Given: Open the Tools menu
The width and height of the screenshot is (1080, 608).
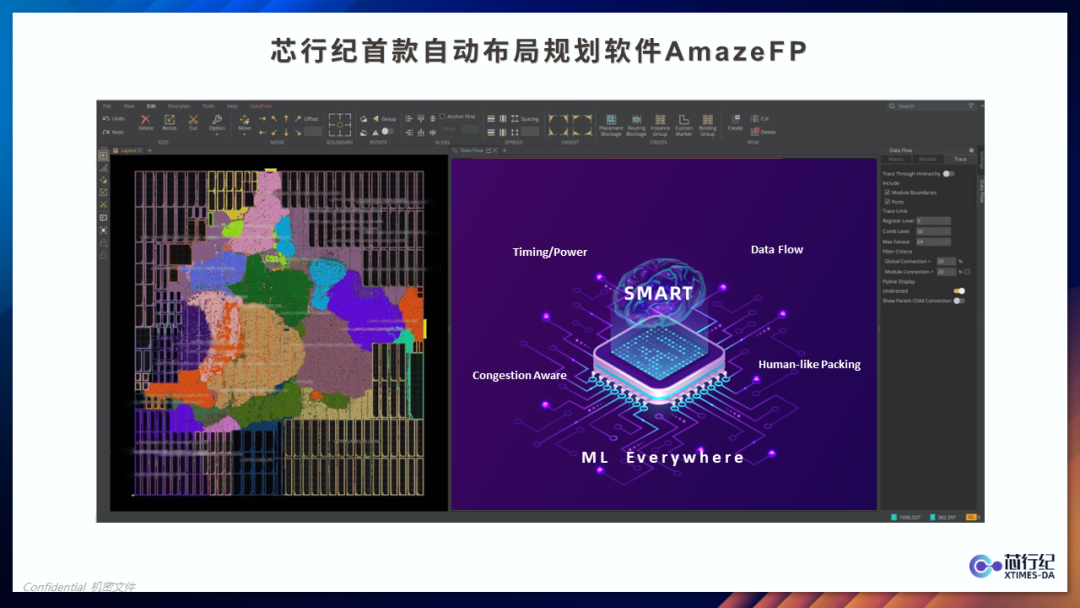Looking at the screenshot, I should [208, 106].
